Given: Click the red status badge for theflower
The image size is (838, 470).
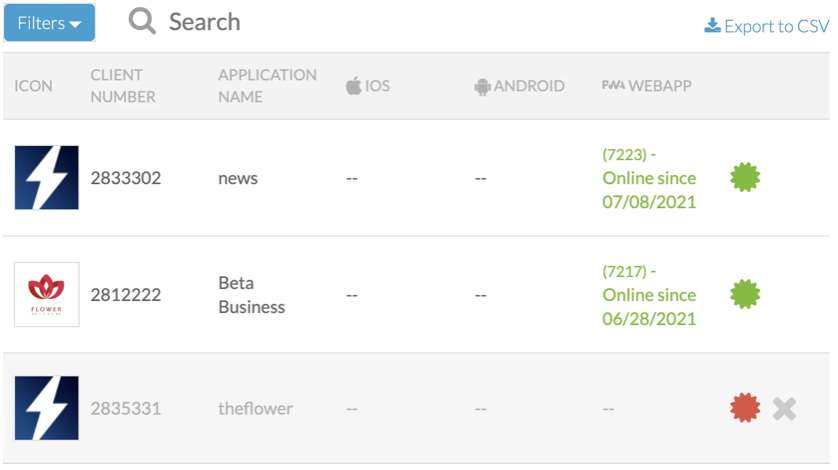Looking at the screenshot, I should [745, 408].
